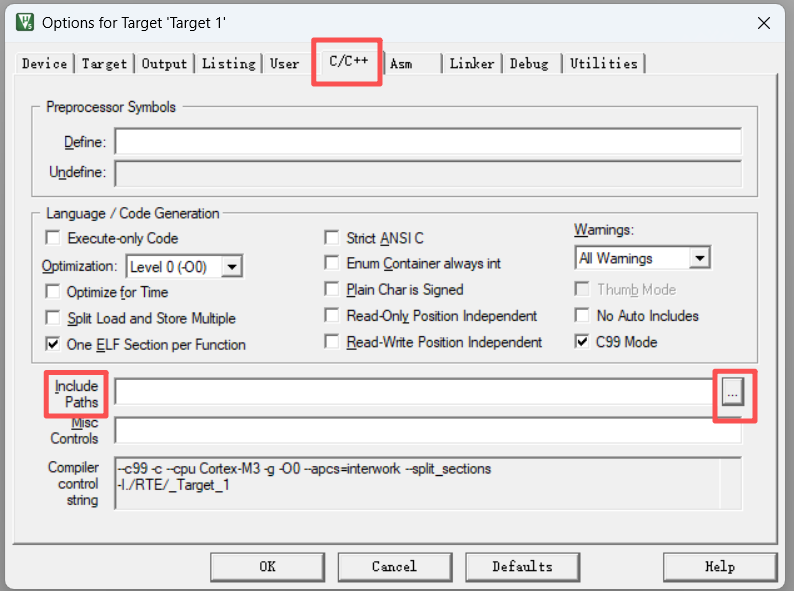Switch to the Linker tab
The image size is (794, 591).
click(x=472, y=64)
